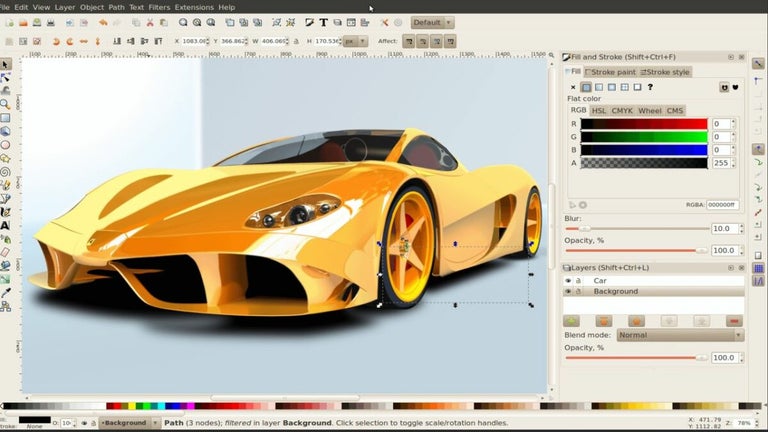
Task: Toggle lock on the Background layer
Action: pyautogui.click(x=578, y=291)
